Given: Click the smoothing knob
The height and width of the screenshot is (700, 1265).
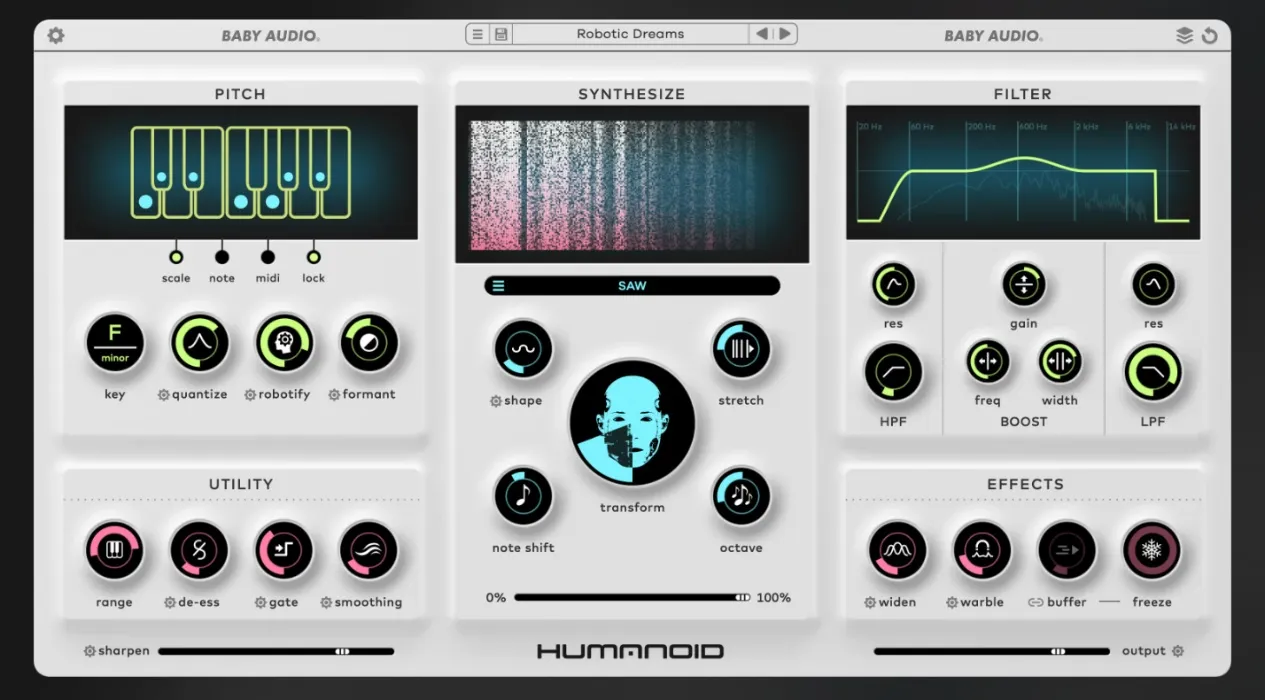Looking at the screenshot, I should click(369, 550).
